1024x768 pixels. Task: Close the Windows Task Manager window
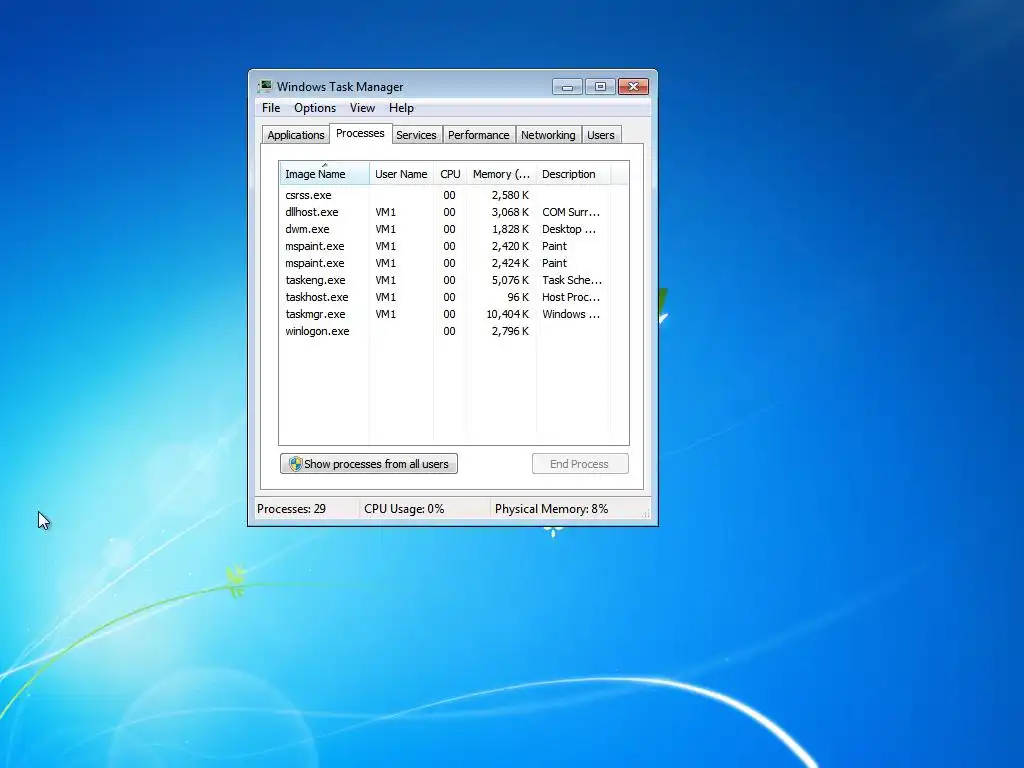coord(633,86)
